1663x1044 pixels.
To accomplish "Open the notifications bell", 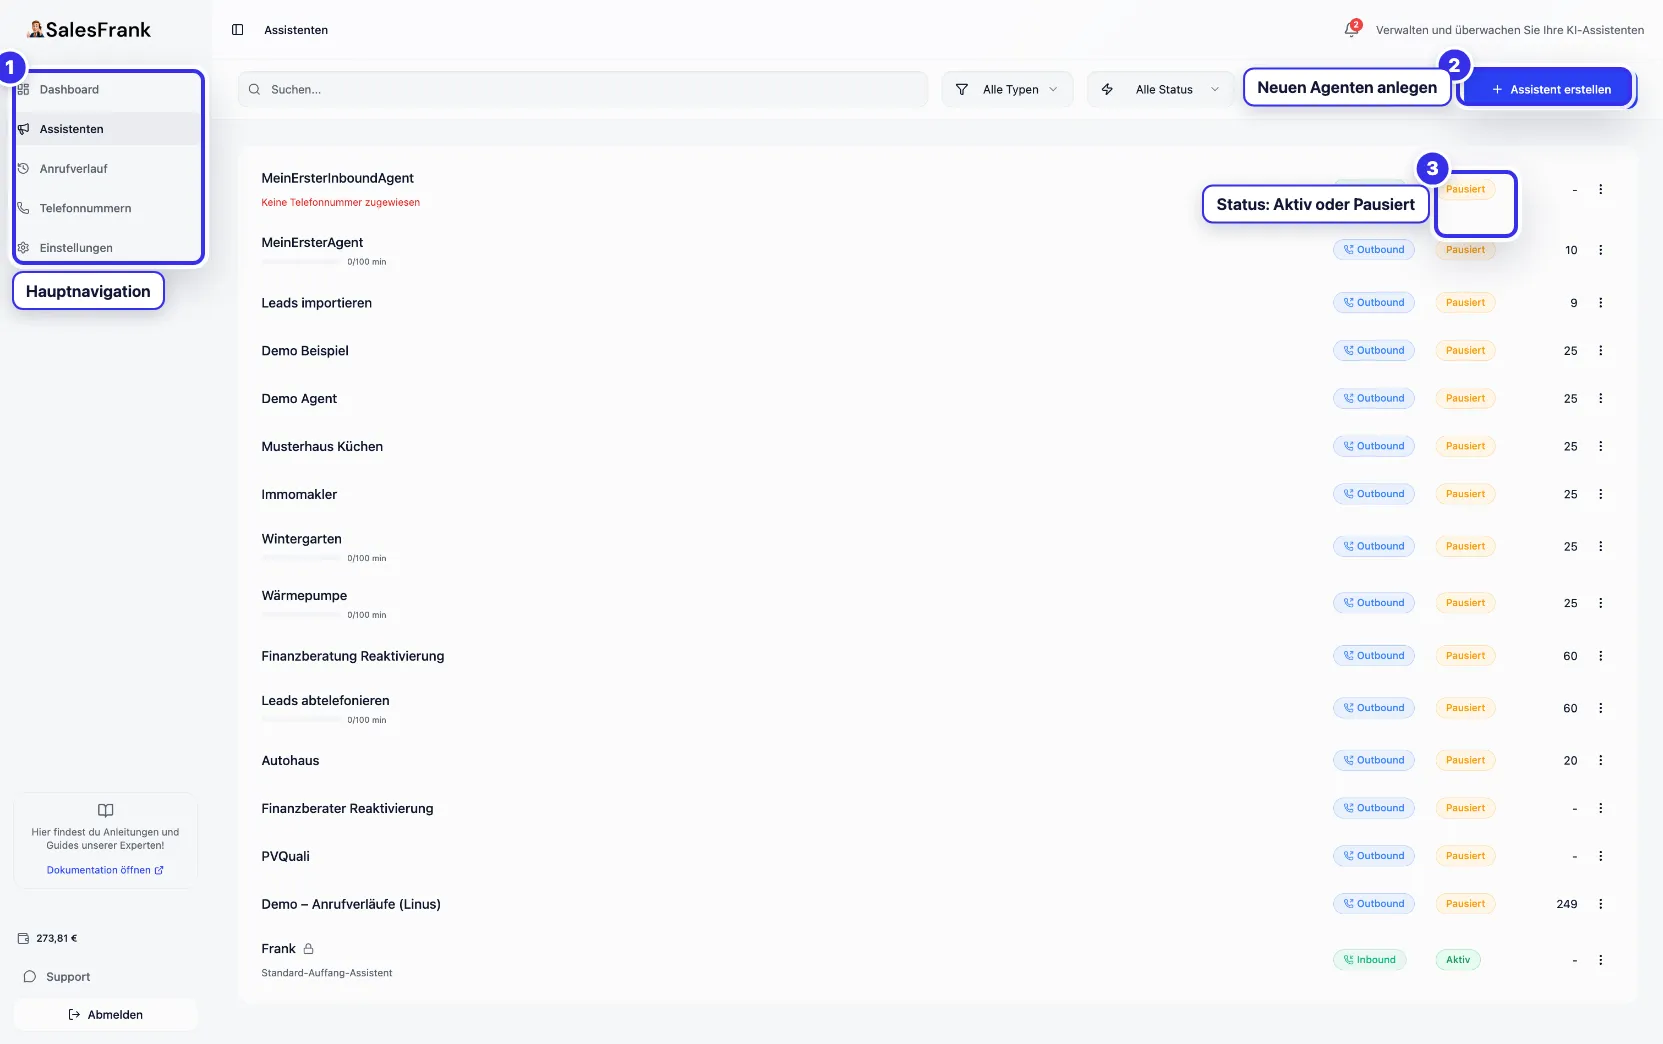I will (1351, 30).
